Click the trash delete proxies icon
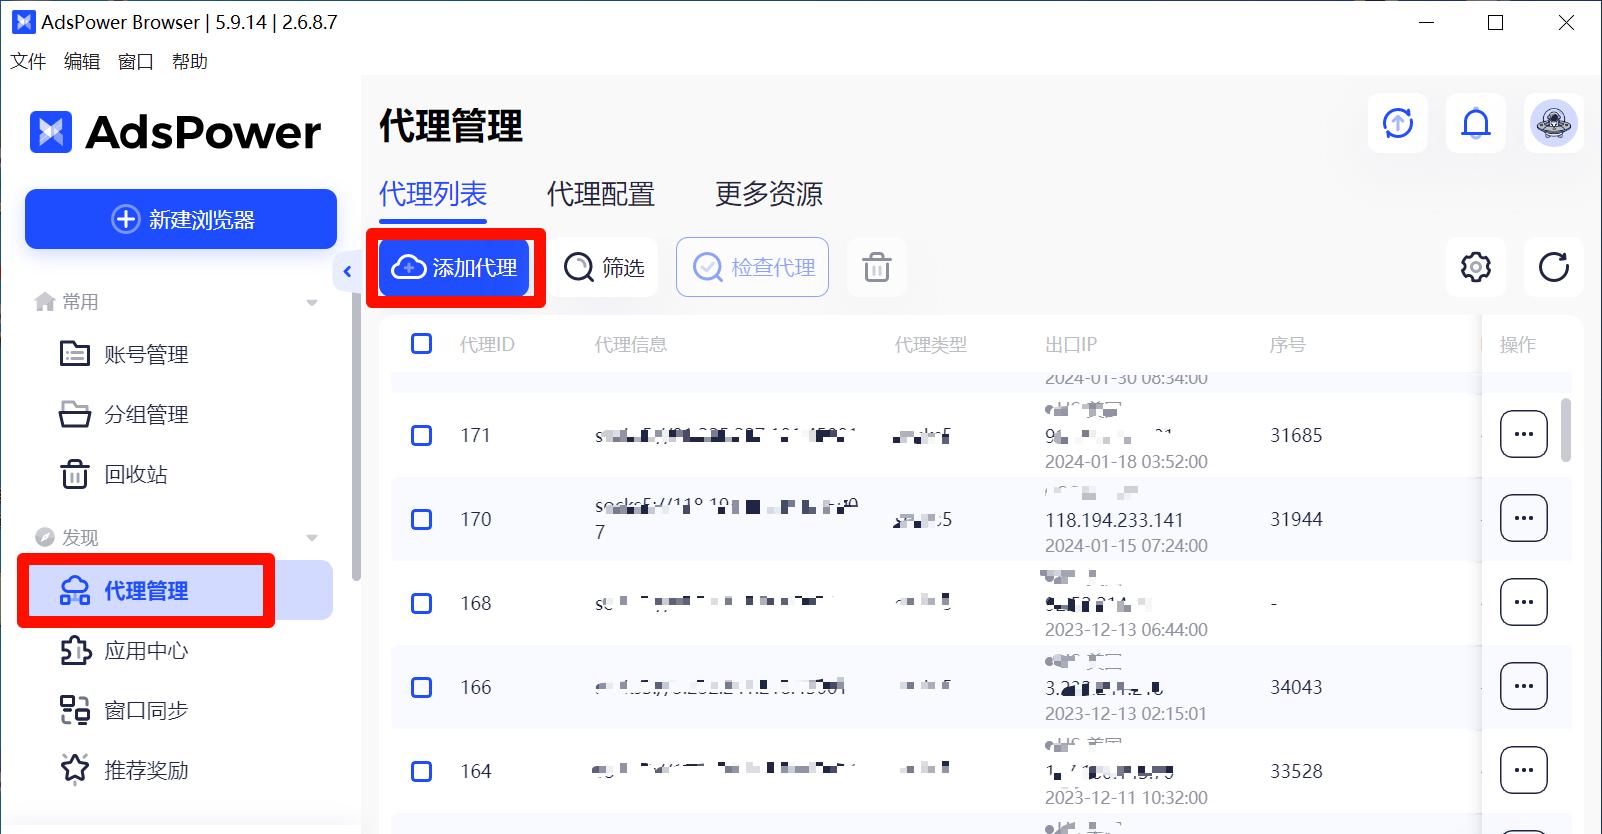1602x834 pixels. pyautogui.click(x=876, y=268)
